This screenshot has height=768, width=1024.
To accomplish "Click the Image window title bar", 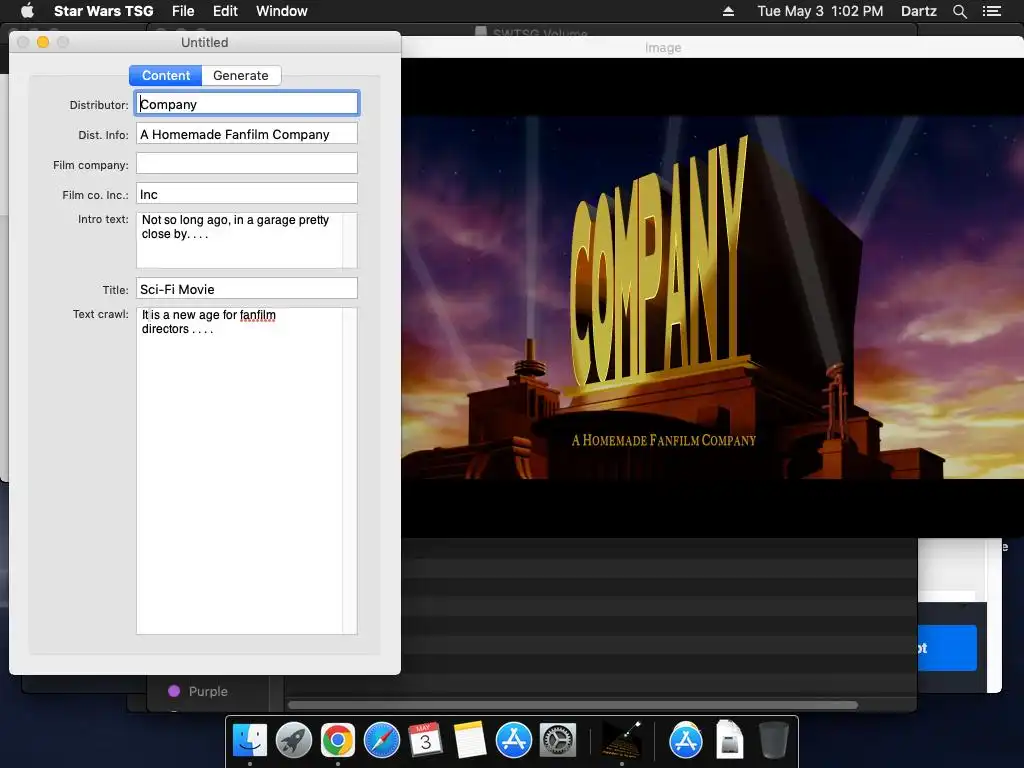I will (x=712, y=47).
